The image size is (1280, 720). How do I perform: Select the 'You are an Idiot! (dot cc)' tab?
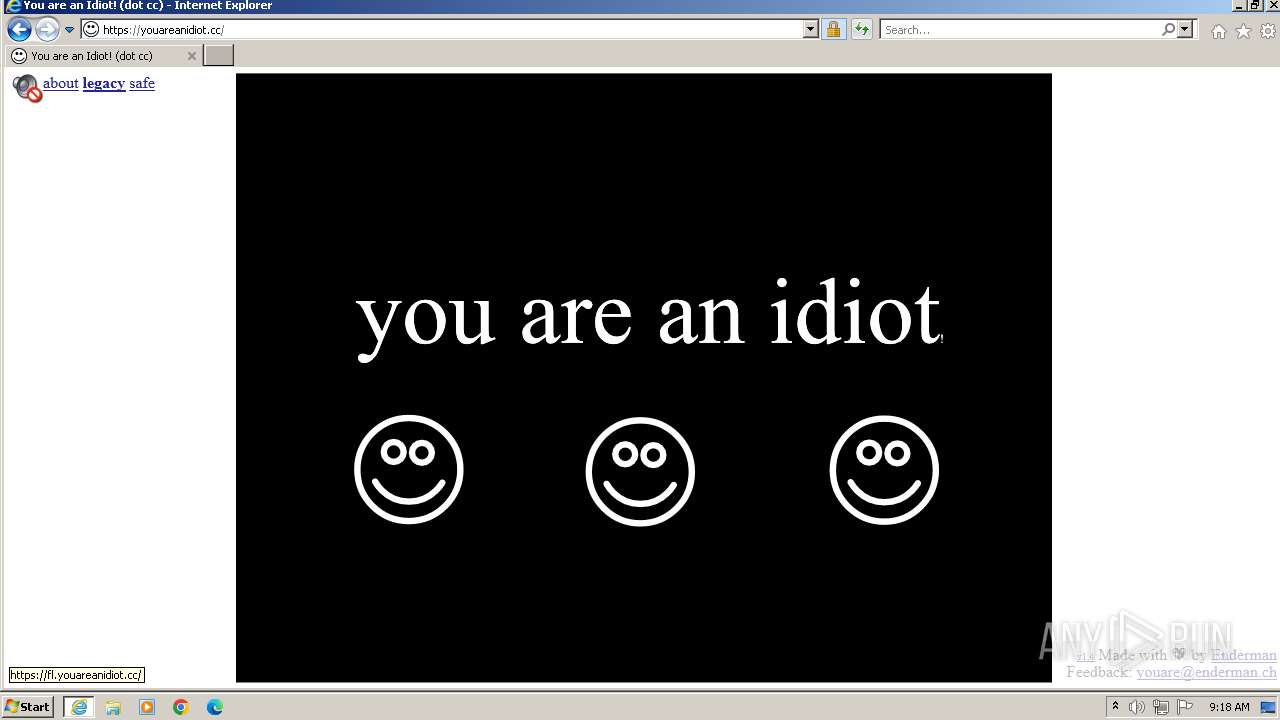coord(103,56)
